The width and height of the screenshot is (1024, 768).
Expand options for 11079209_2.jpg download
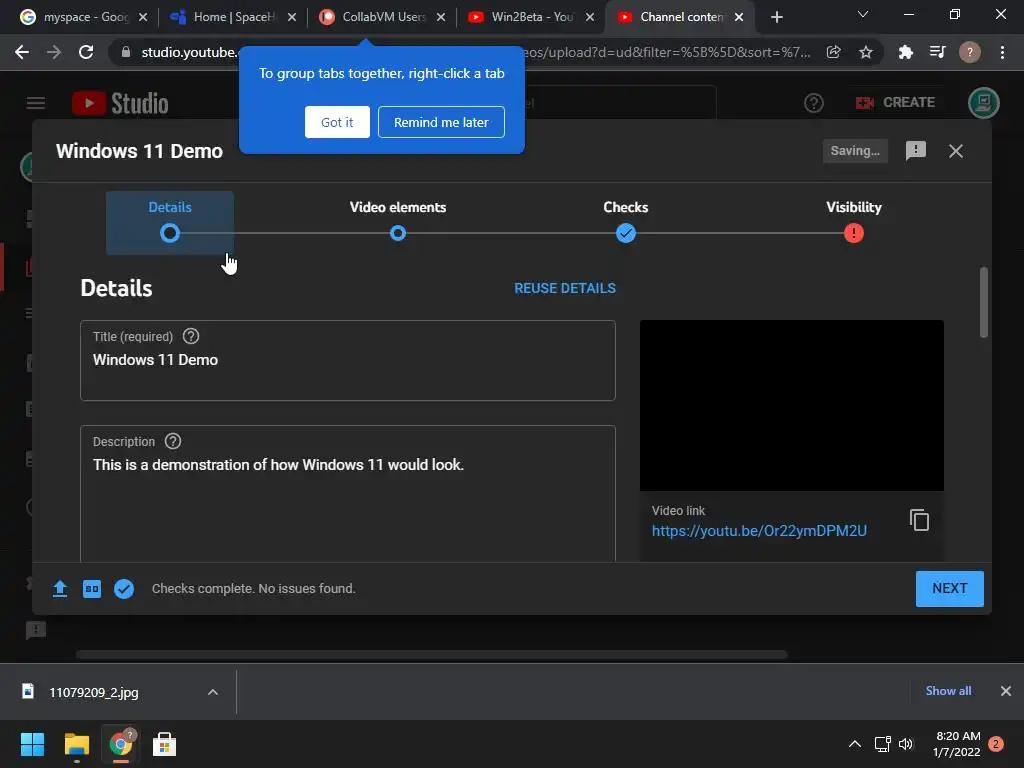pyautogui.click(x=213, y=692)
